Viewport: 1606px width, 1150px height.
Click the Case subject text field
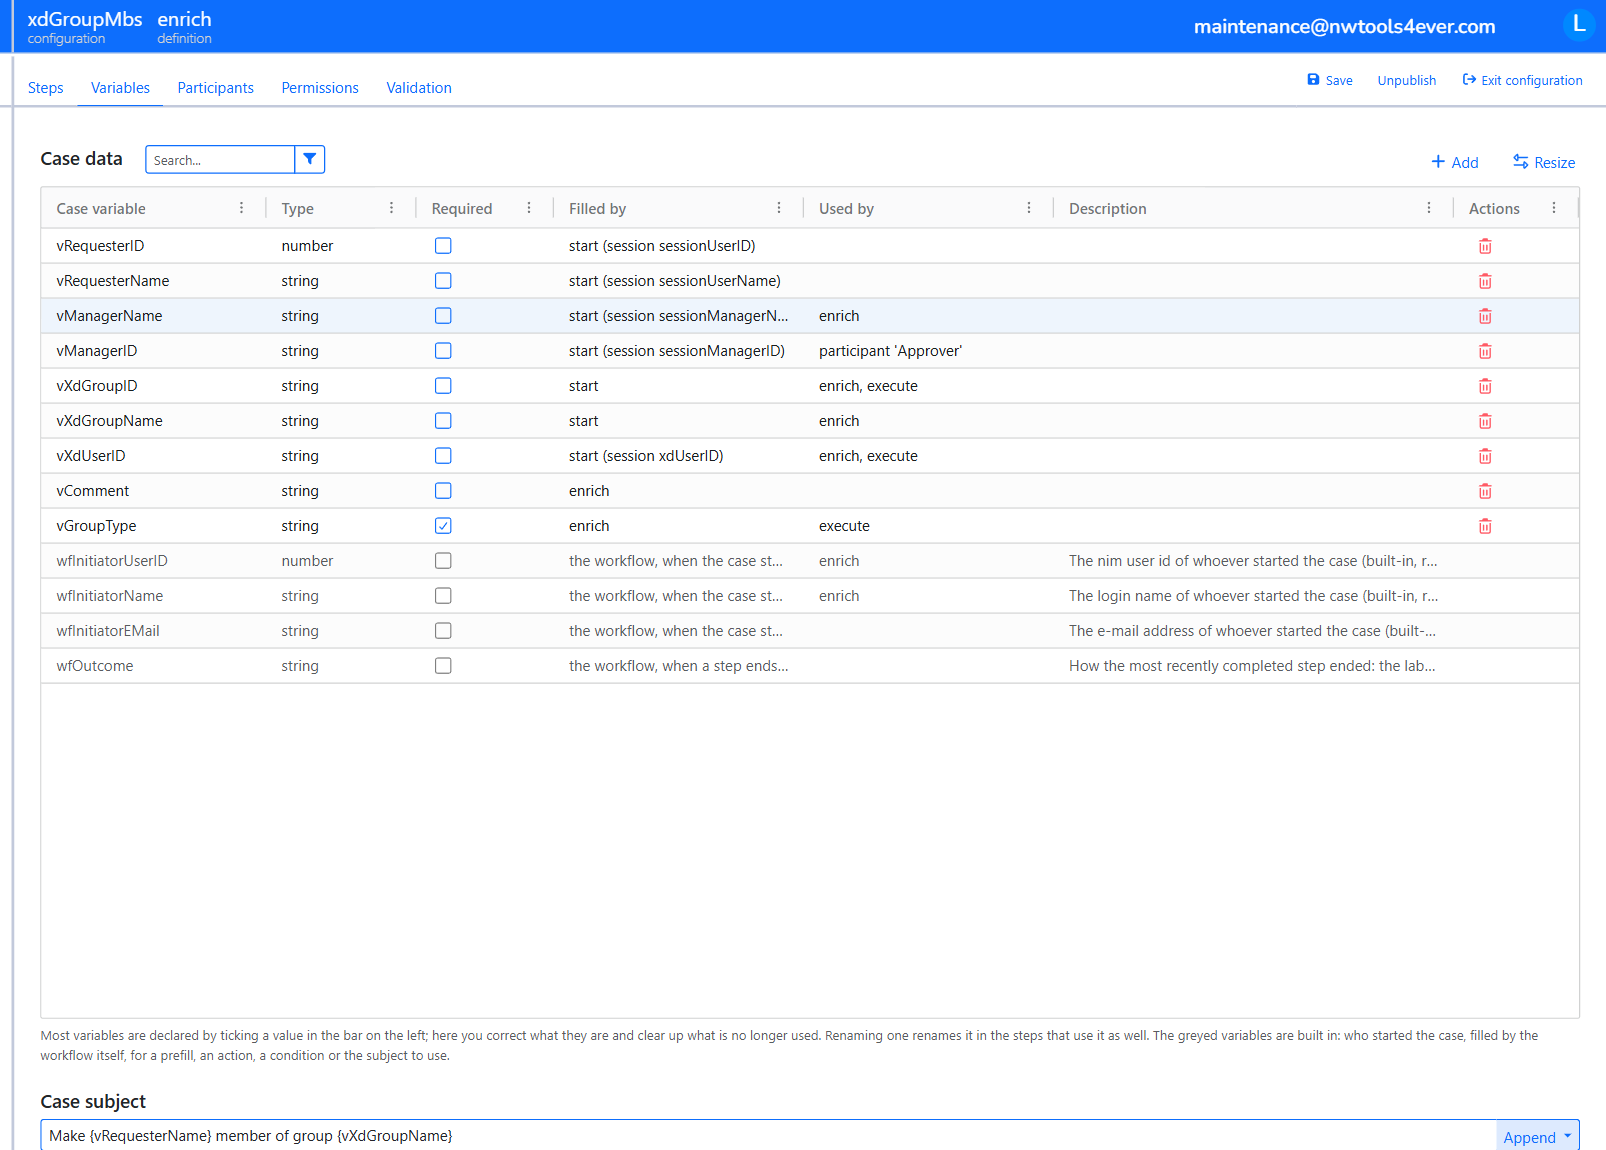tap(768, 1136)
